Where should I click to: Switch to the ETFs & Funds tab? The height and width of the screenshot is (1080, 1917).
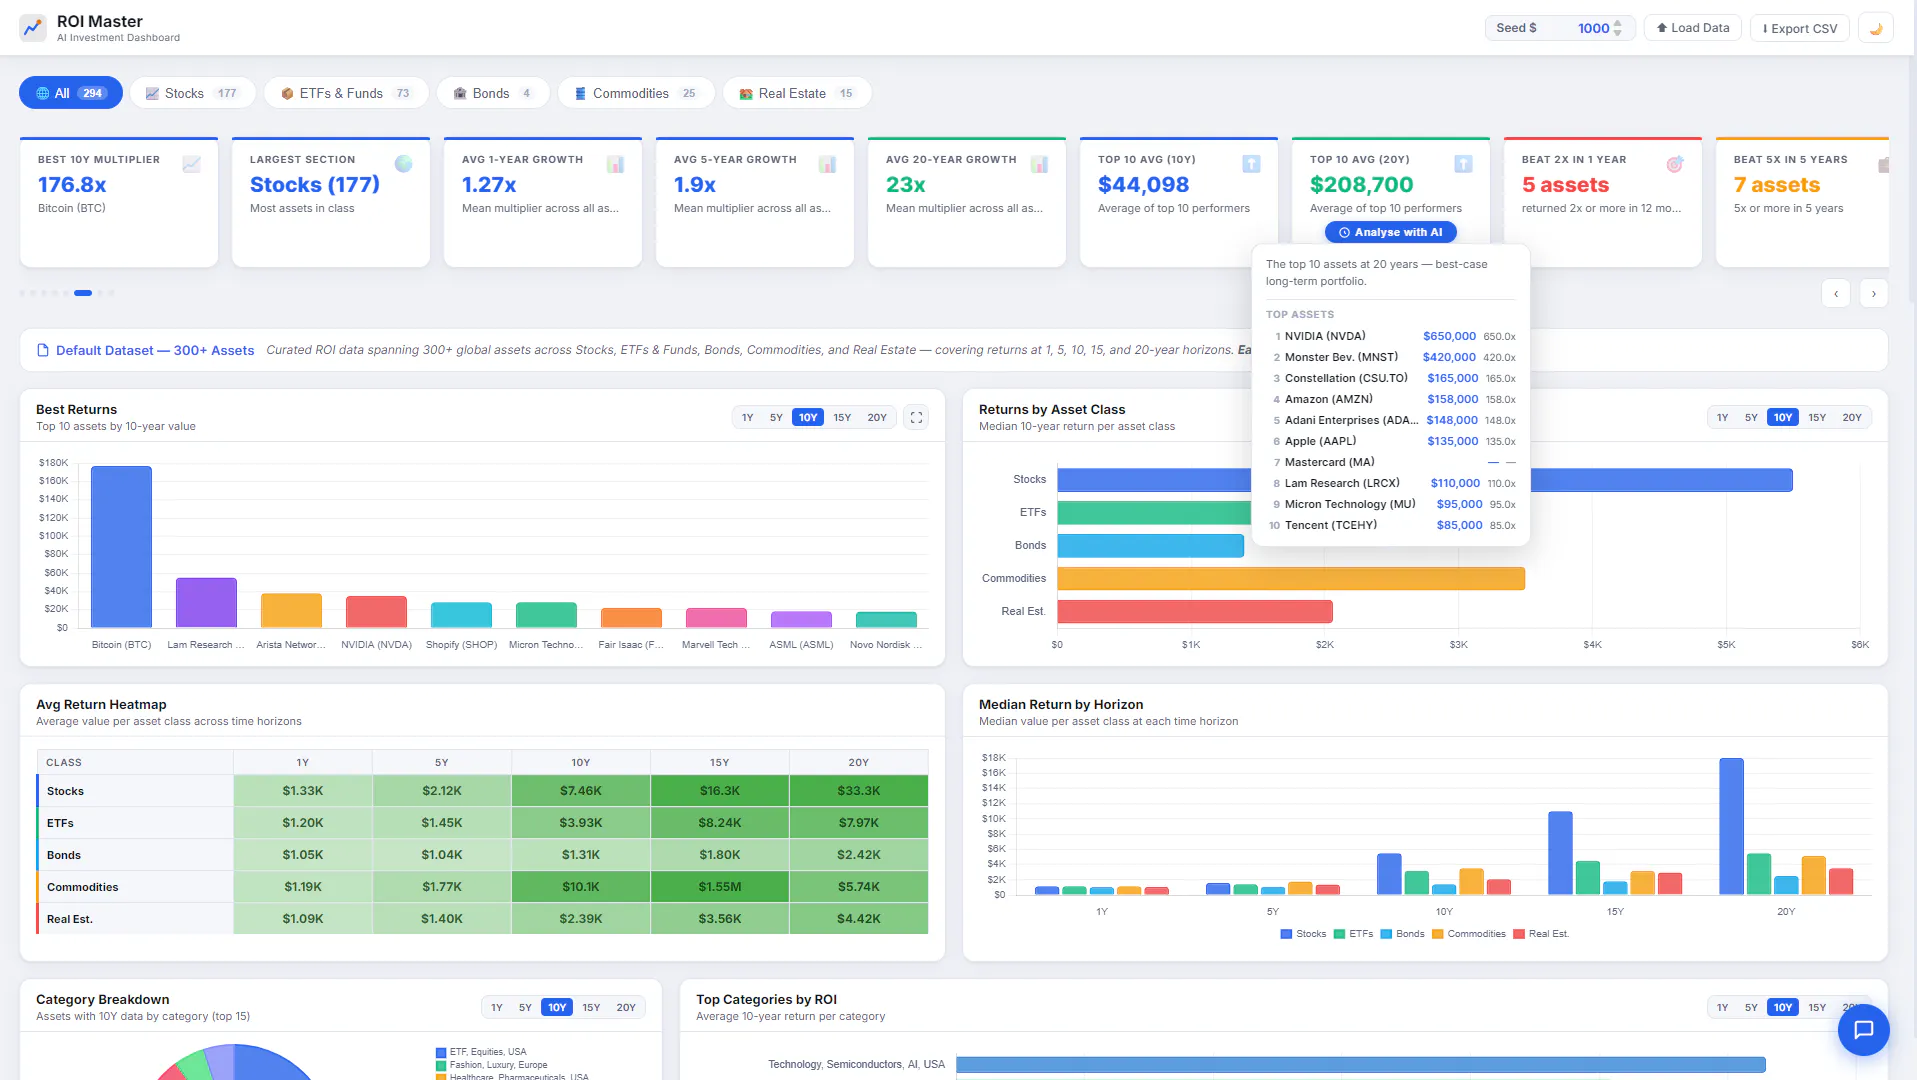point(347,93)
